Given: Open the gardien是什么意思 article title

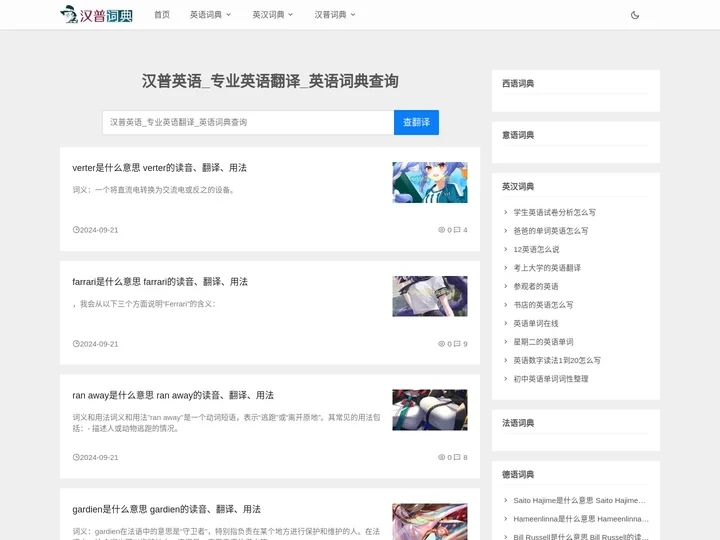Looking at the screenshot, I should pyautogui.click(x=166, y=509).
